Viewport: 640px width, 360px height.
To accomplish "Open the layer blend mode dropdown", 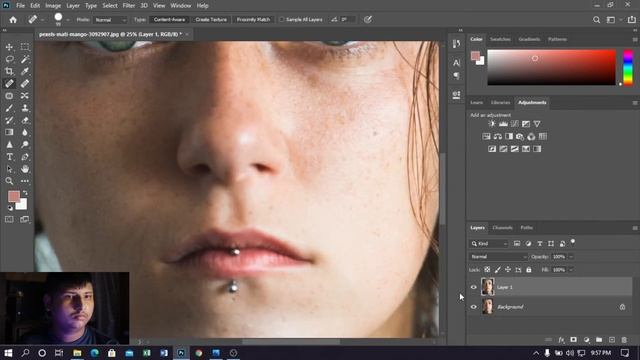I will [x=498, y=257].
